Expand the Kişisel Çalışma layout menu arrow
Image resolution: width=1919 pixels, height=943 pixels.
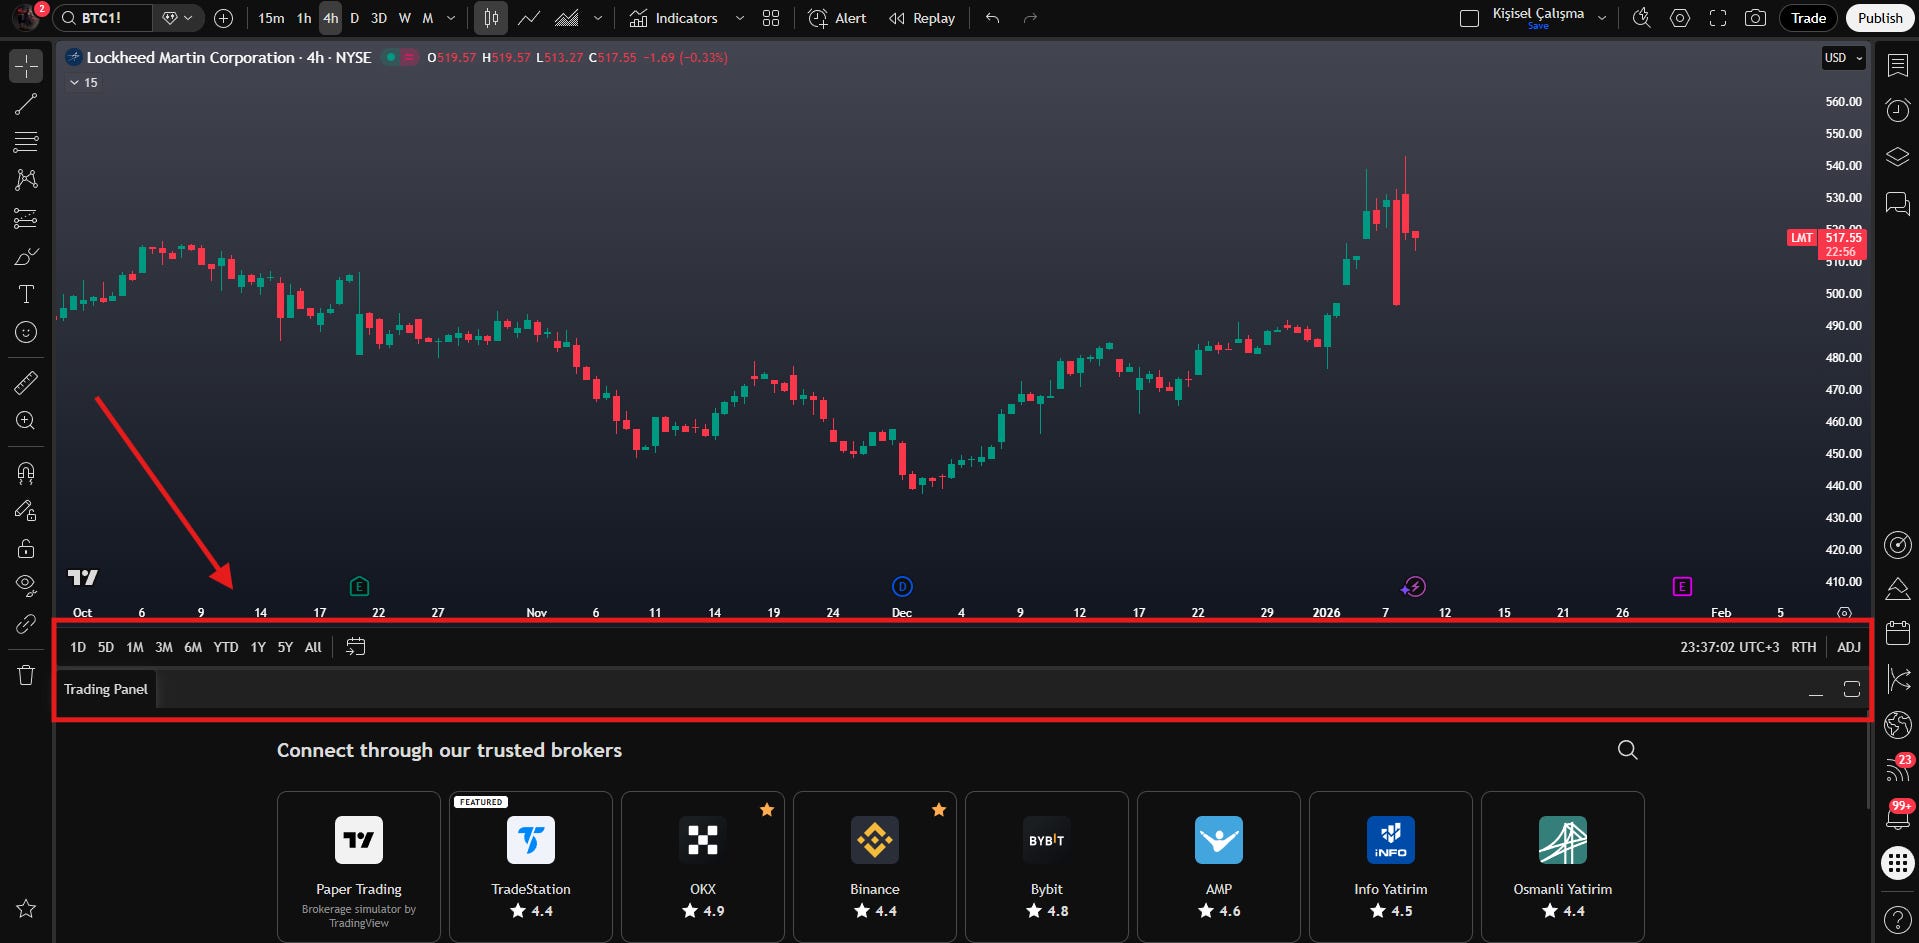pyautogui.click(x=1602, y=18)
